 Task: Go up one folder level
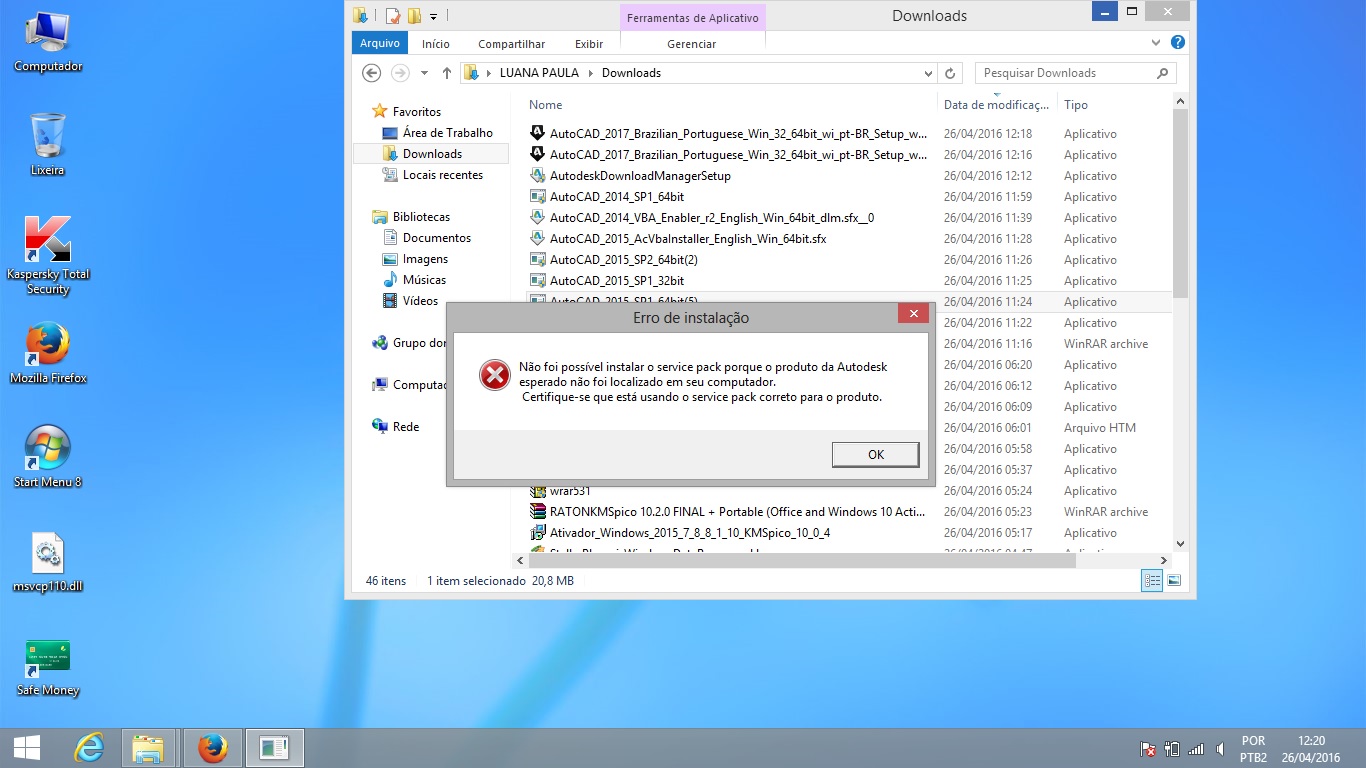click(446, 73)
